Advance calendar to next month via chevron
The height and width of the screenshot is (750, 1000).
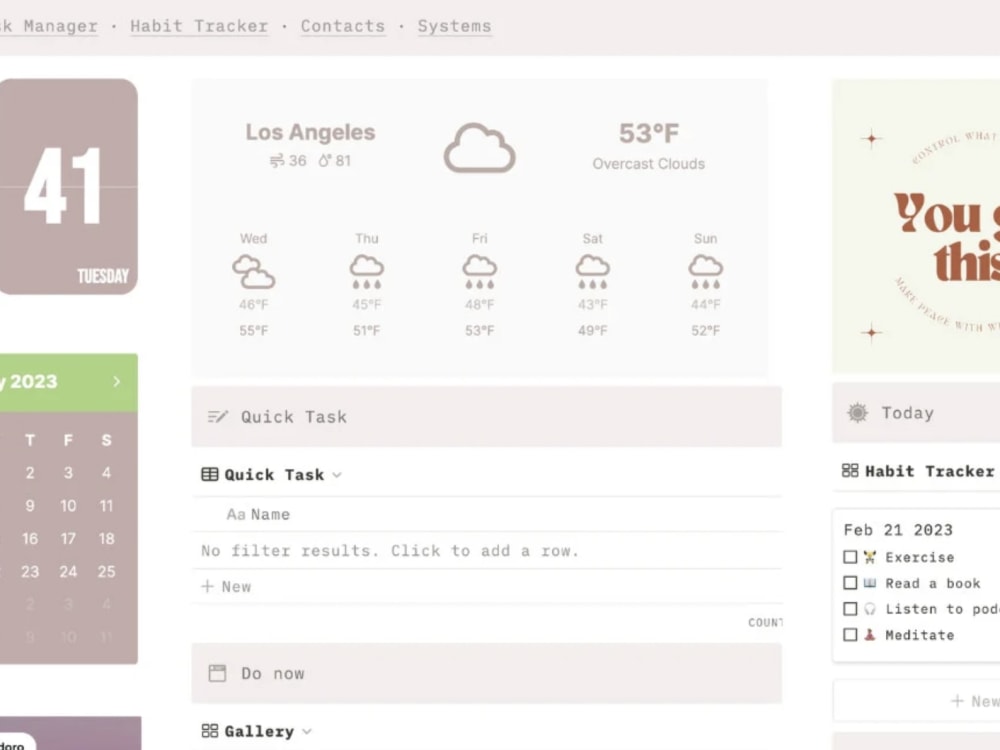(115, 381)
